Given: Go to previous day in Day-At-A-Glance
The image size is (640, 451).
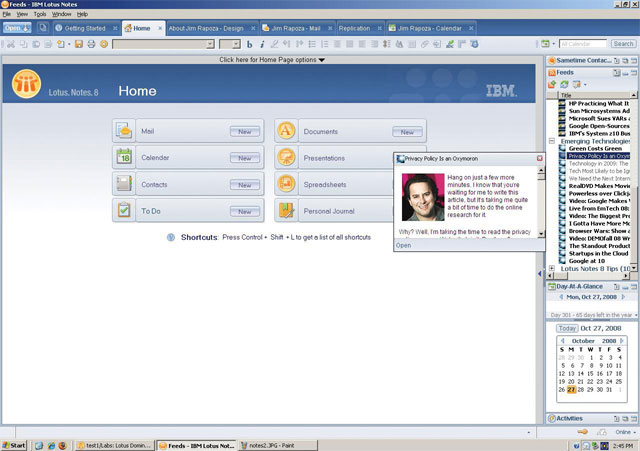Looking at the screenshot, I should coord(561,297).
